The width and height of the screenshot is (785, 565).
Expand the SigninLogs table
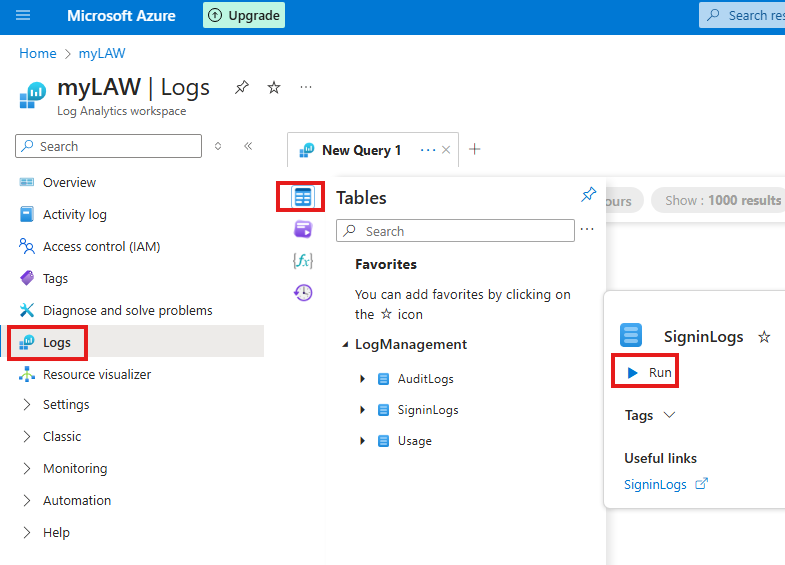pos(362,410)
